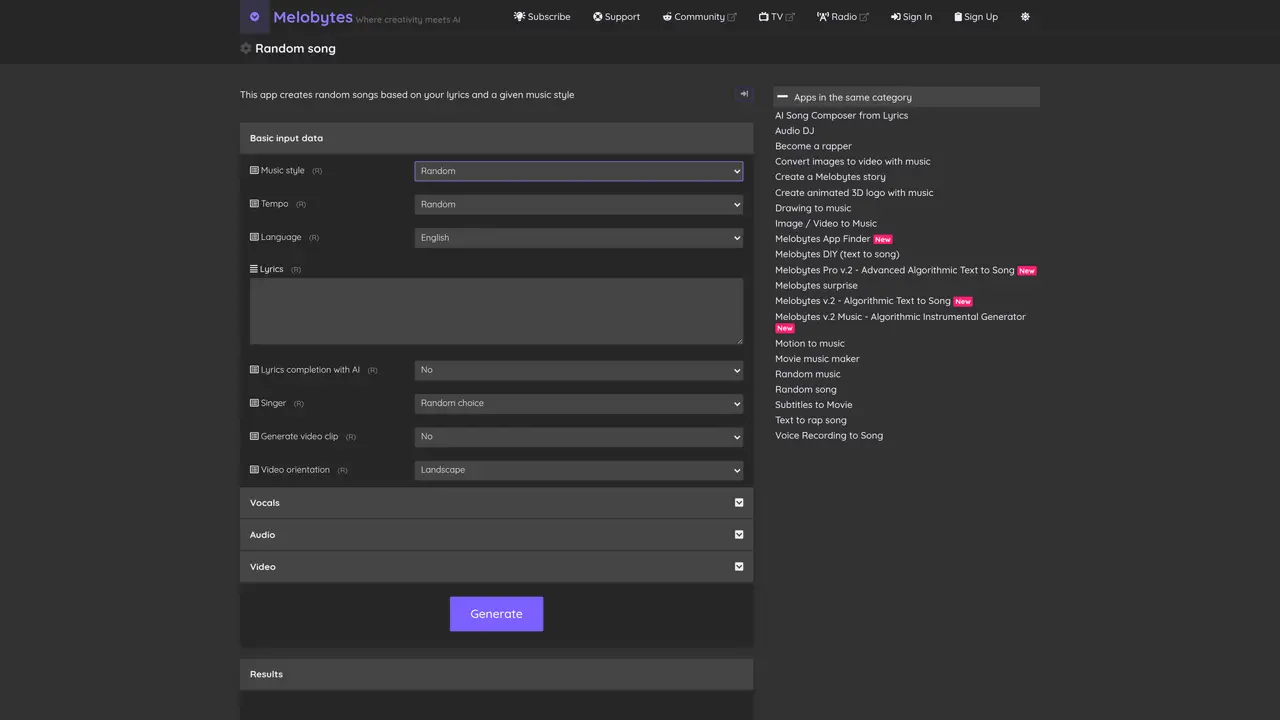
Task: Click the Results panel header
Action: (x=496, y=674)
